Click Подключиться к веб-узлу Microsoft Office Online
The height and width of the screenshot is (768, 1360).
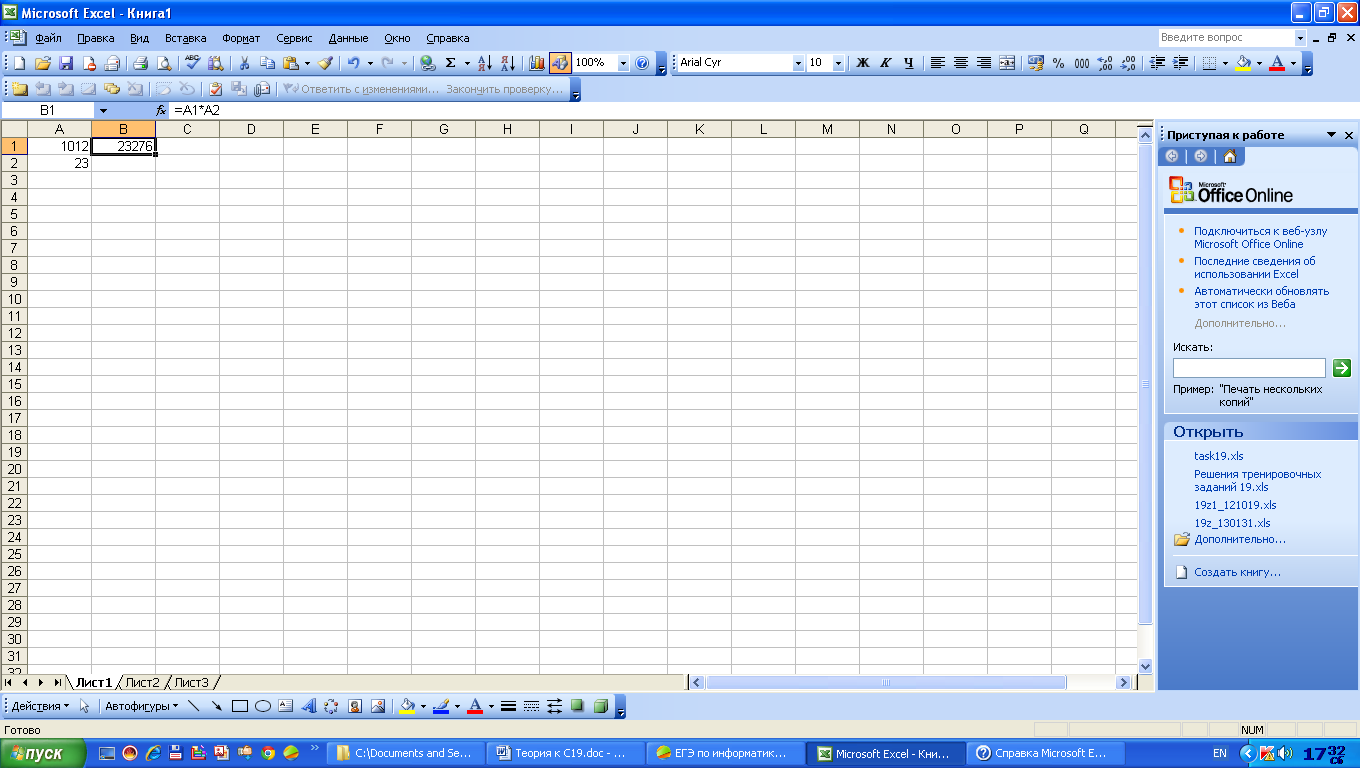tap(1260, 237)
